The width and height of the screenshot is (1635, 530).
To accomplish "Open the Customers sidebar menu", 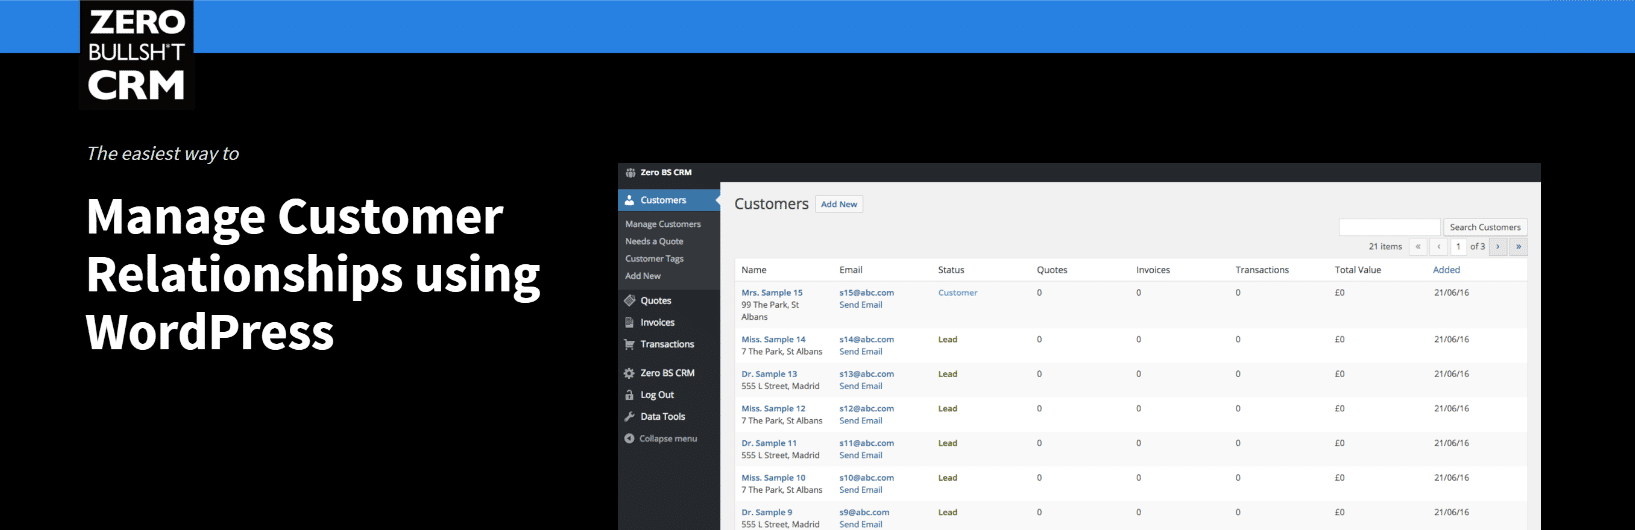I will click(669, 200).
